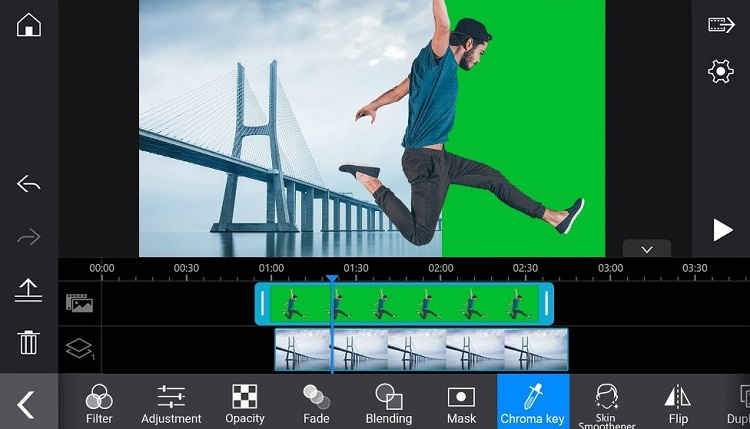Collapse the preview with chevron down
Viewport: 750px width, 429px height.
click(646, 248)
